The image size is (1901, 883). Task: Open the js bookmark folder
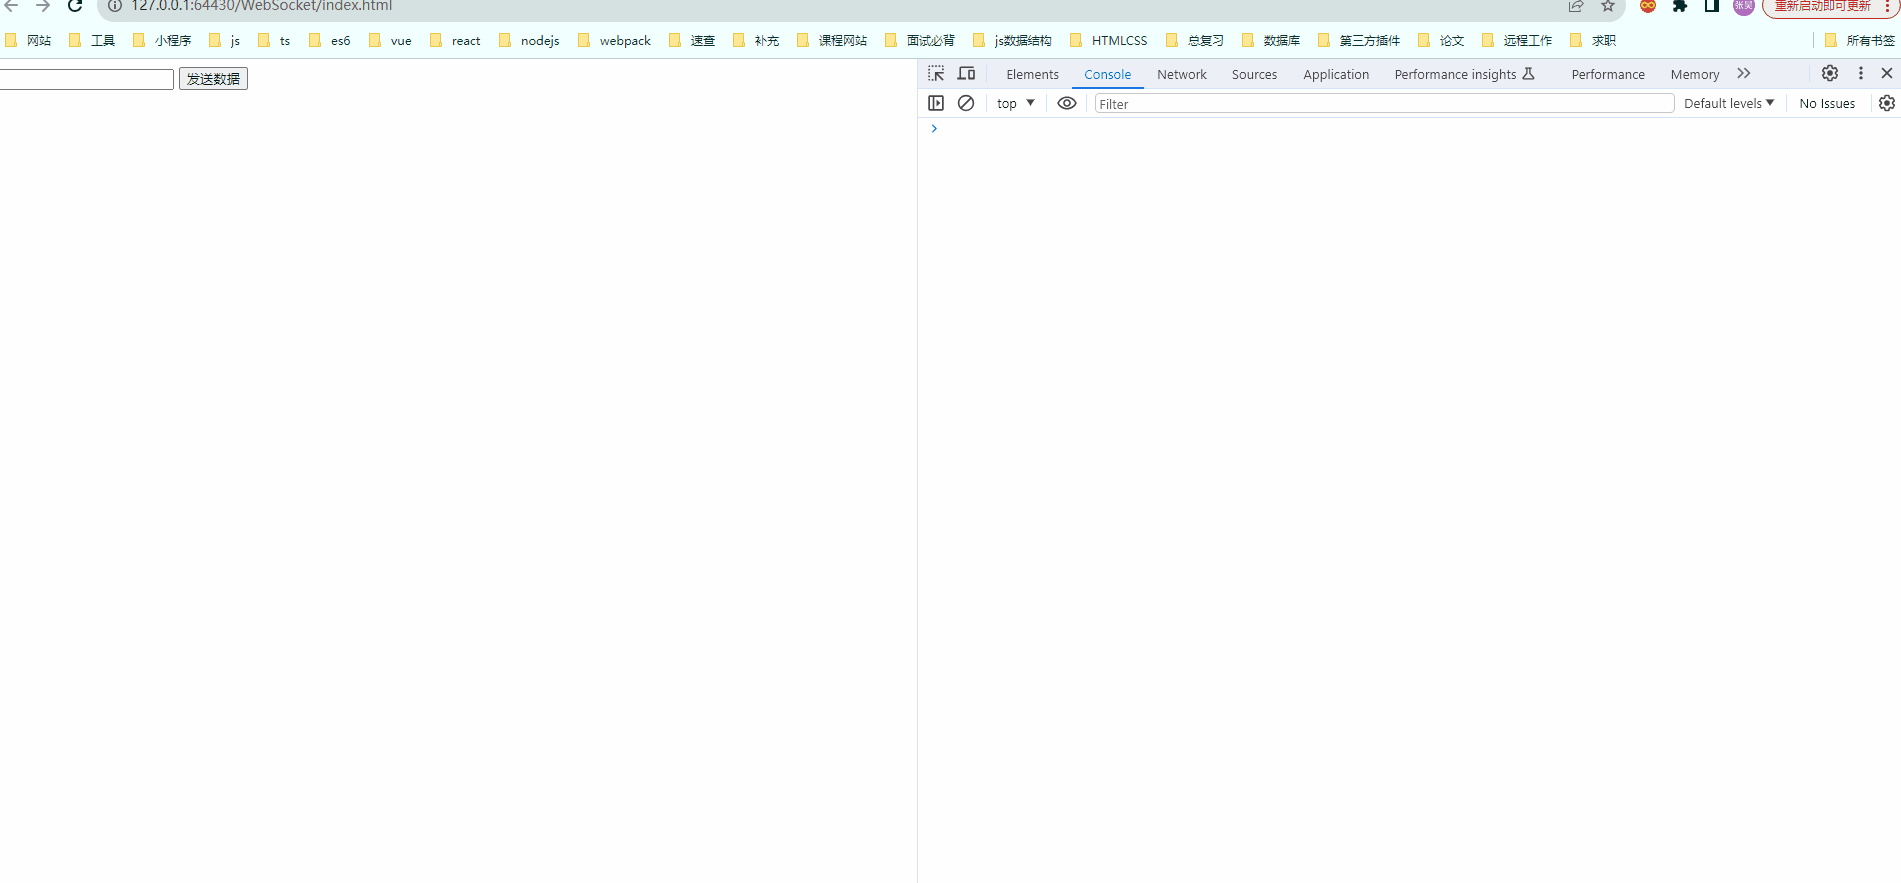[225, 40]
